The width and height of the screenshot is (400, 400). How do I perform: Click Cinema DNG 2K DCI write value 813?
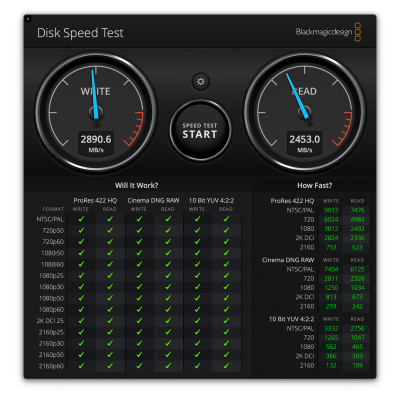pyautogui.click(x=331, y=297)
